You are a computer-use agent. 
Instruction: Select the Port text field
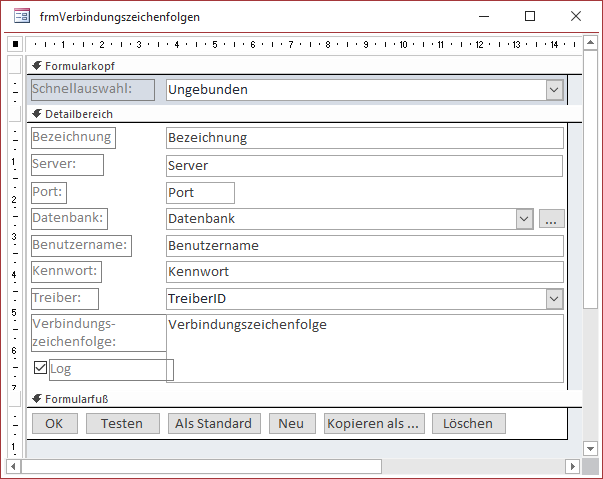click(200, 193)
